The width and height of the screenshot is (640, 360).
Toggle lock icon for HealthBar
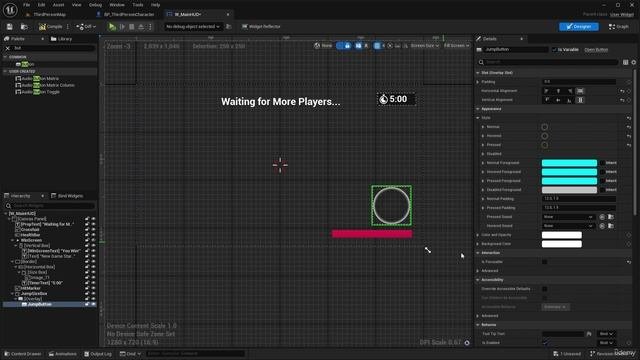pyautogui.click(x=87, y=235)
